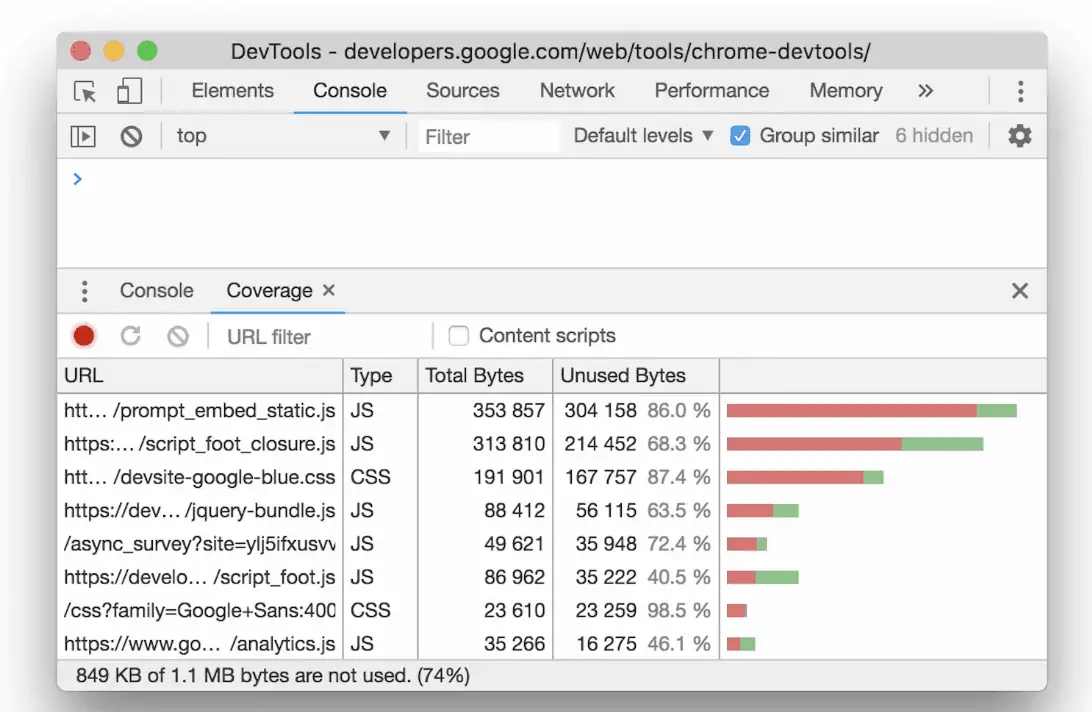Screen dimensions: 1092x712
Task: Enable the Content scripts checkbox
Action: coord(458,335)
